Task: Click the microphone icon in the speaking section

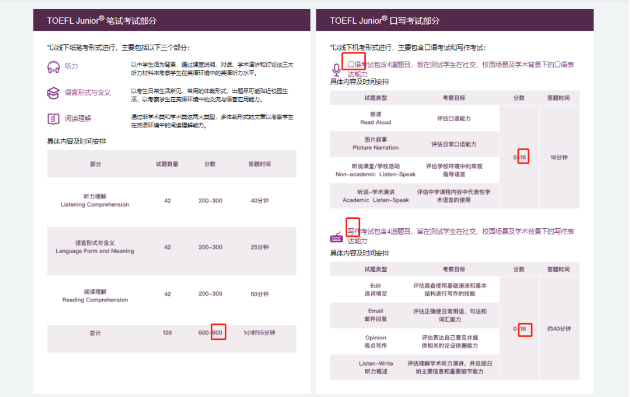Action: pos(336,70)
